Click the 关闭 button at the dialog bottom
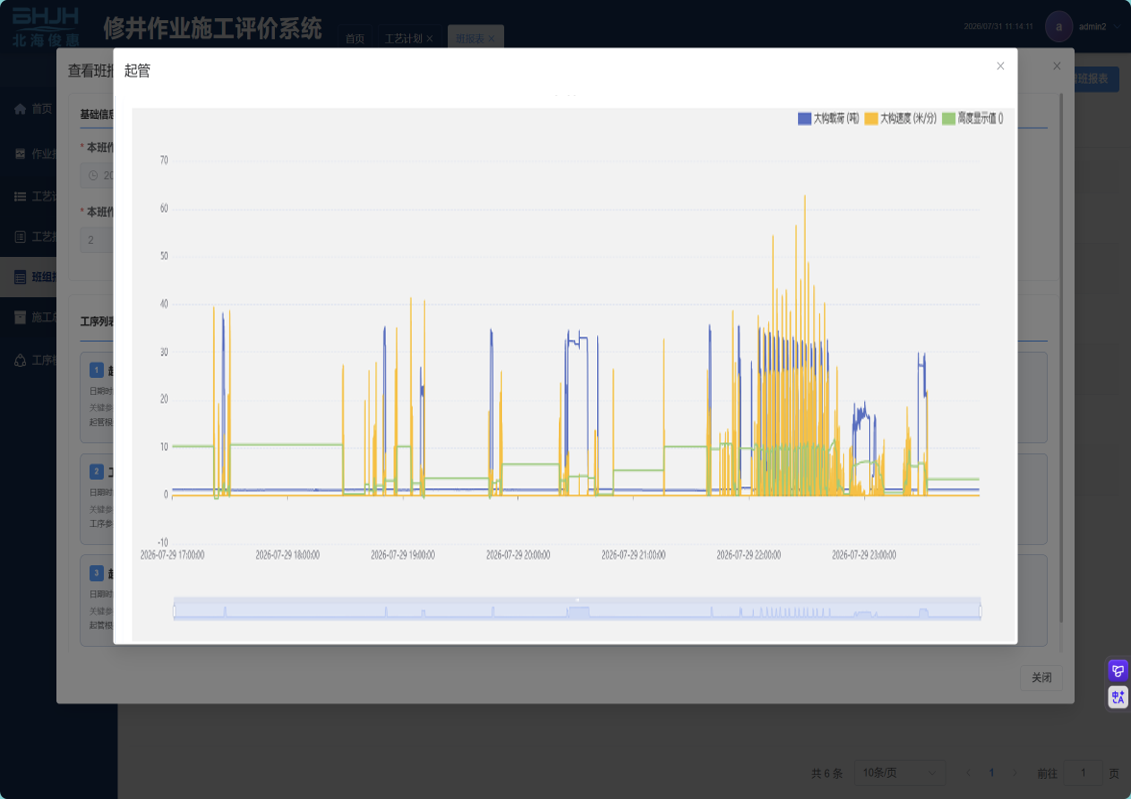The image size is (1131, 799). pyautogui.click(x=1041, y=677)
